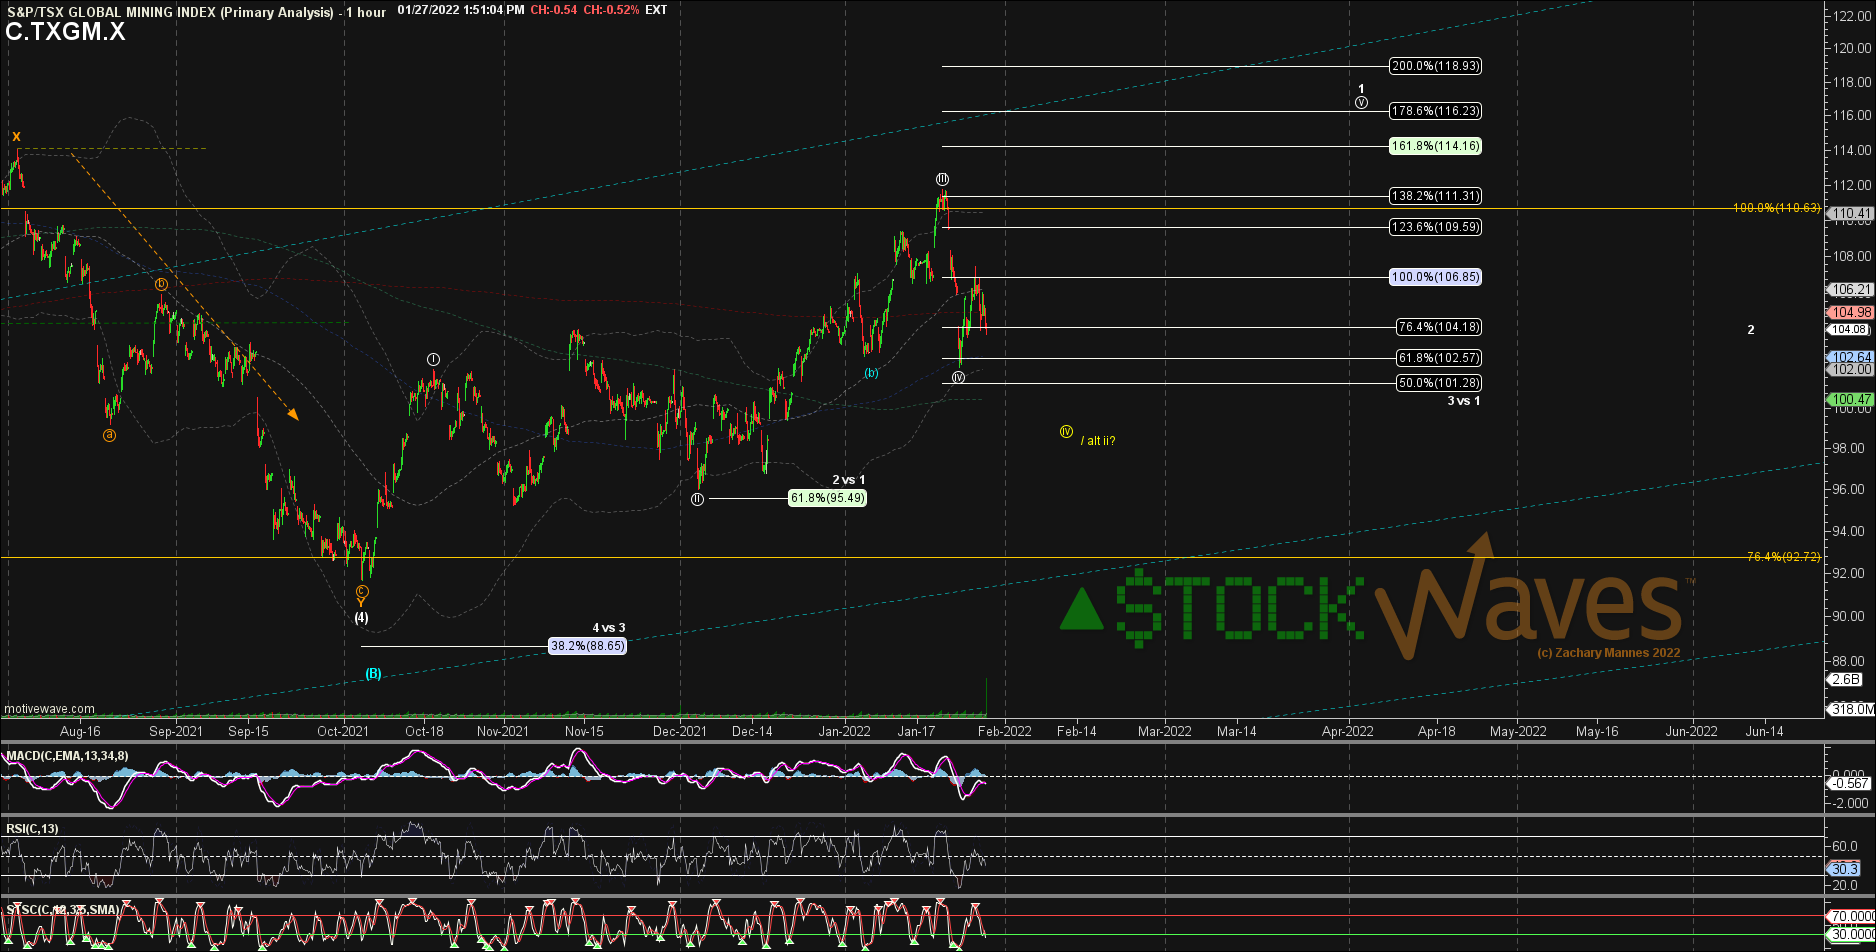The height and width of the screenshot is (952, 1876).
Task: Select the 178.6%(116.23) Fibonacci label
Action: pos(1435,111)
